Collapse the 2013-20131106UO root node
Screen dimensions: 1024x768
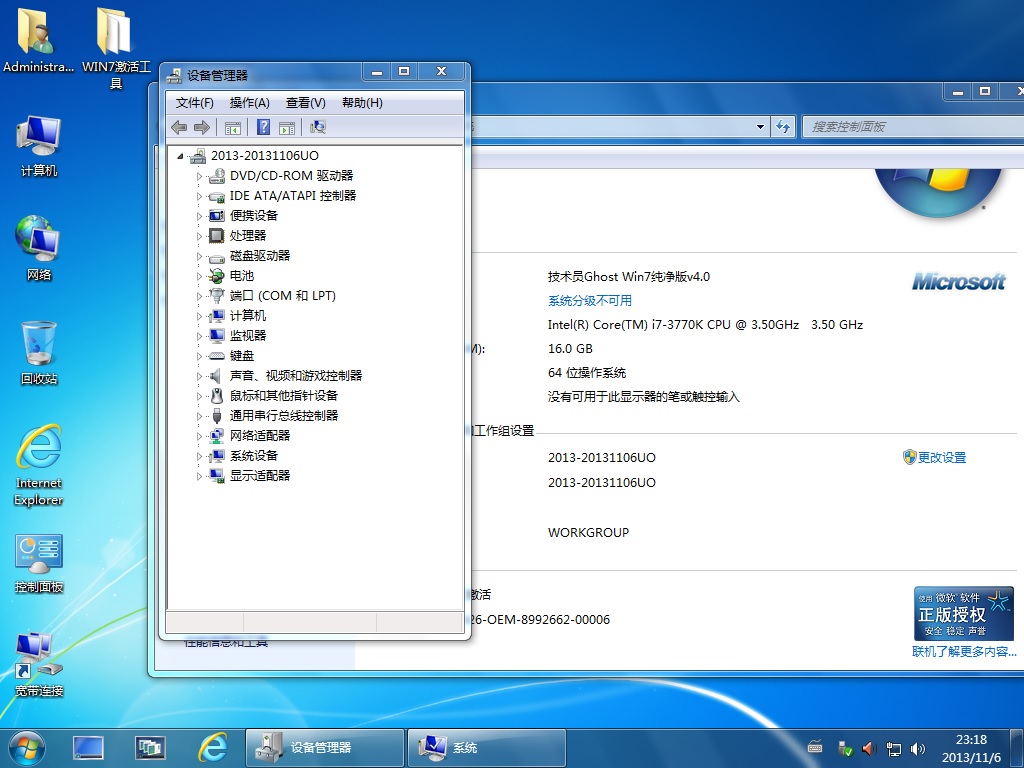click(180, 156)
